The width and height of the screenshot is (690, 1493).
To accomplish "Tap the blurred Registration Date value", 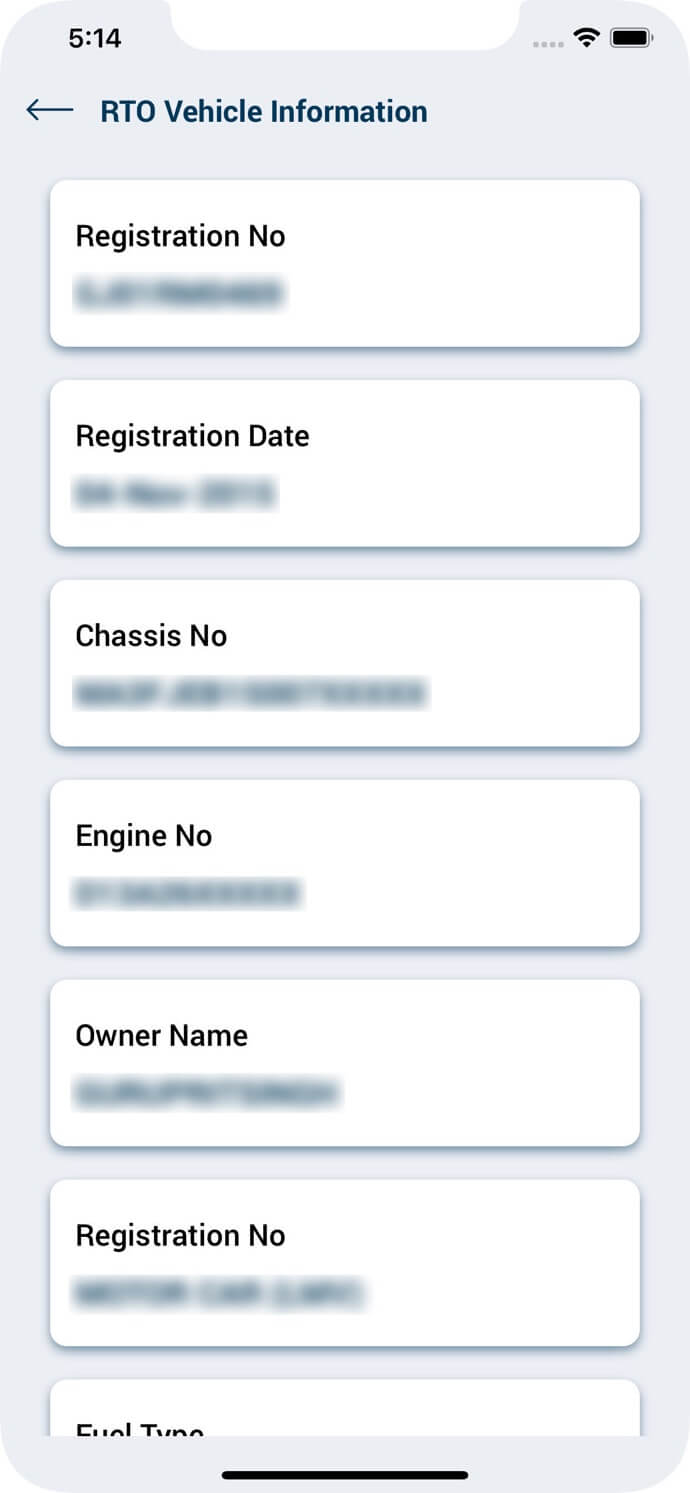I will pyautogui.click(x=175, y=493).
